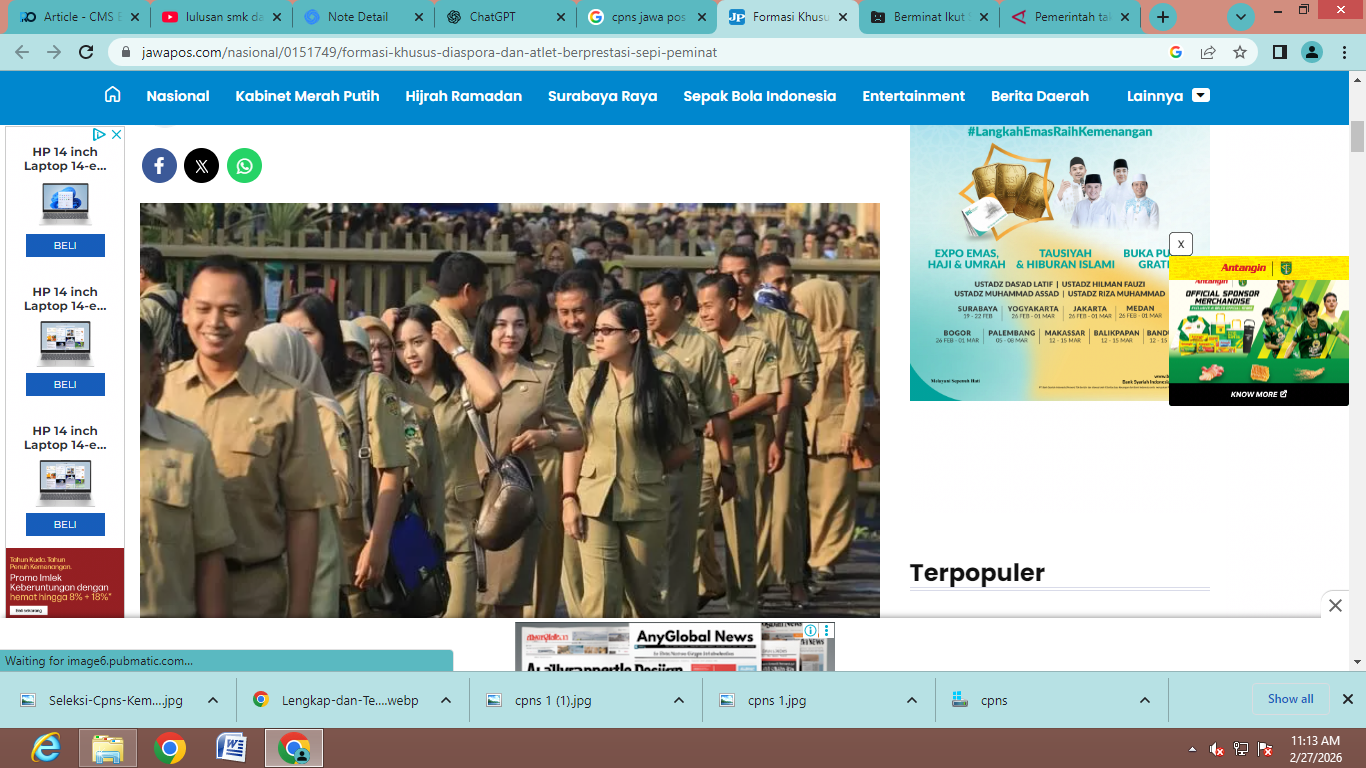Share this page via the share icon

[x=1208, y=52]
